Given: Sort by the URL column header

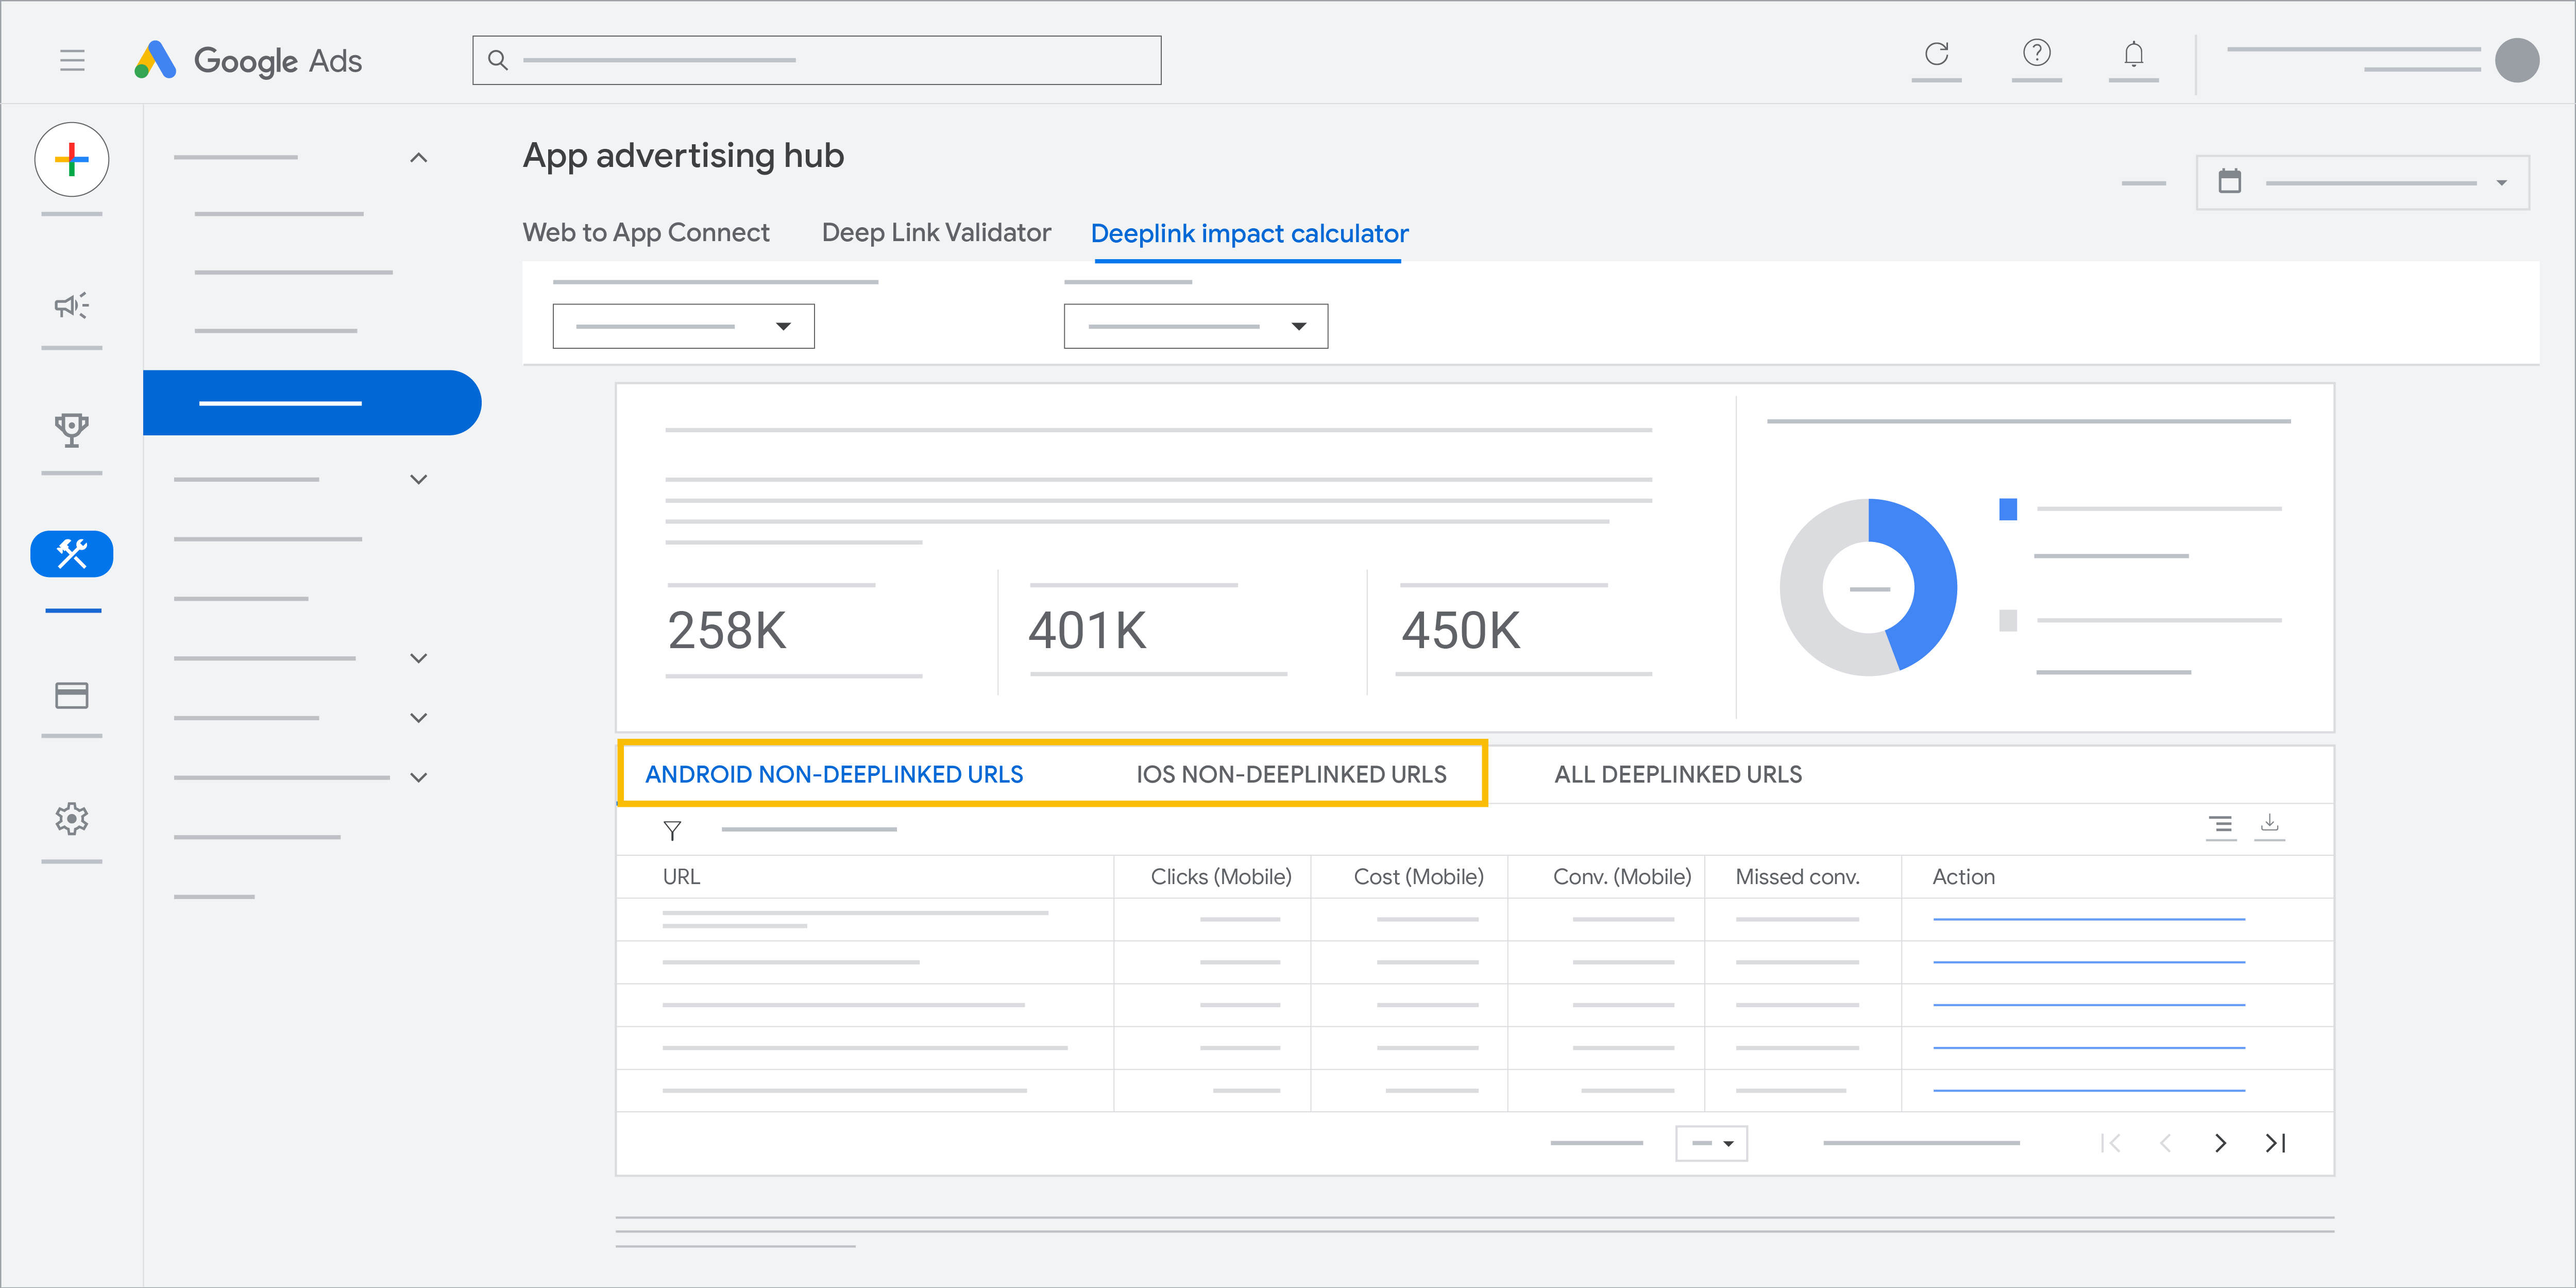Looking at the screenshot, I should (x=681, y=877).
